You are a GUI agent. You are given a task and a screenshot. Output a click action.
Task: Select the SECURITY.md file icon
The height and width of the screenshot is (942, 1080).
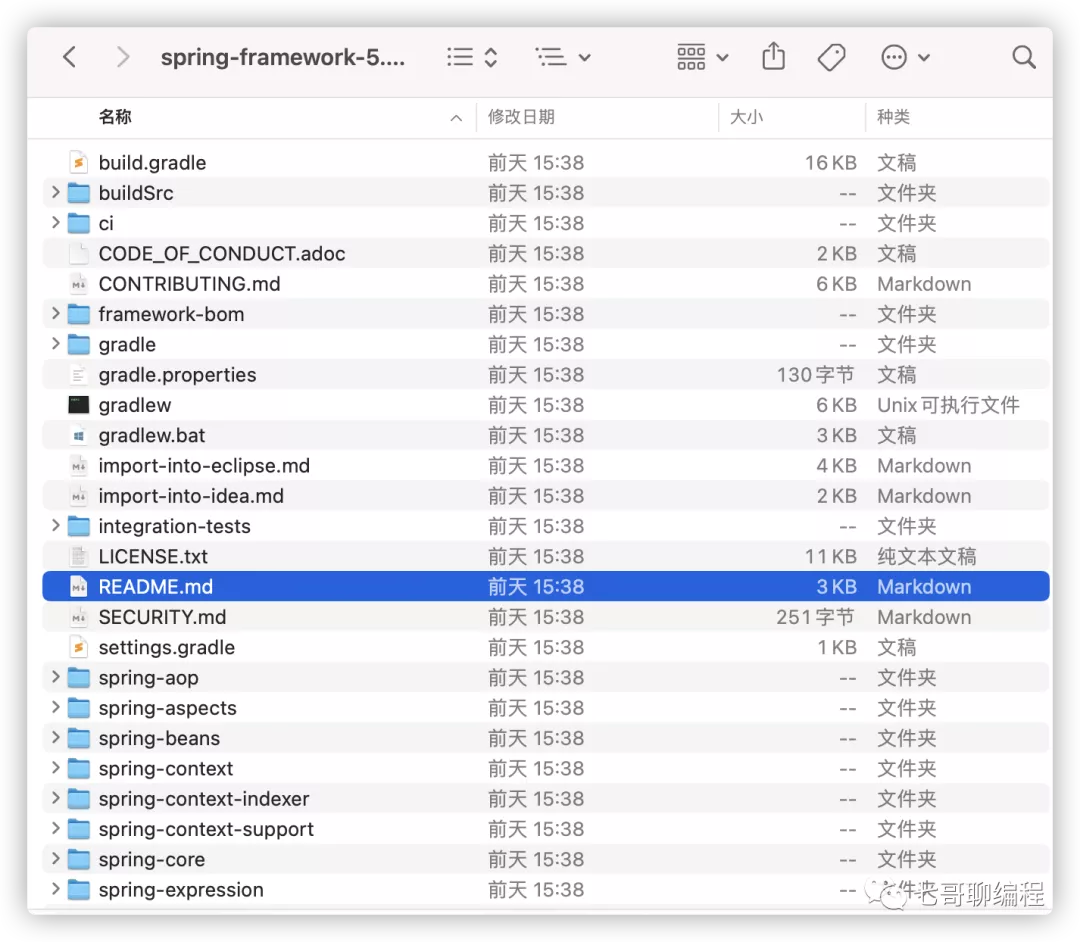coord(79,617)
